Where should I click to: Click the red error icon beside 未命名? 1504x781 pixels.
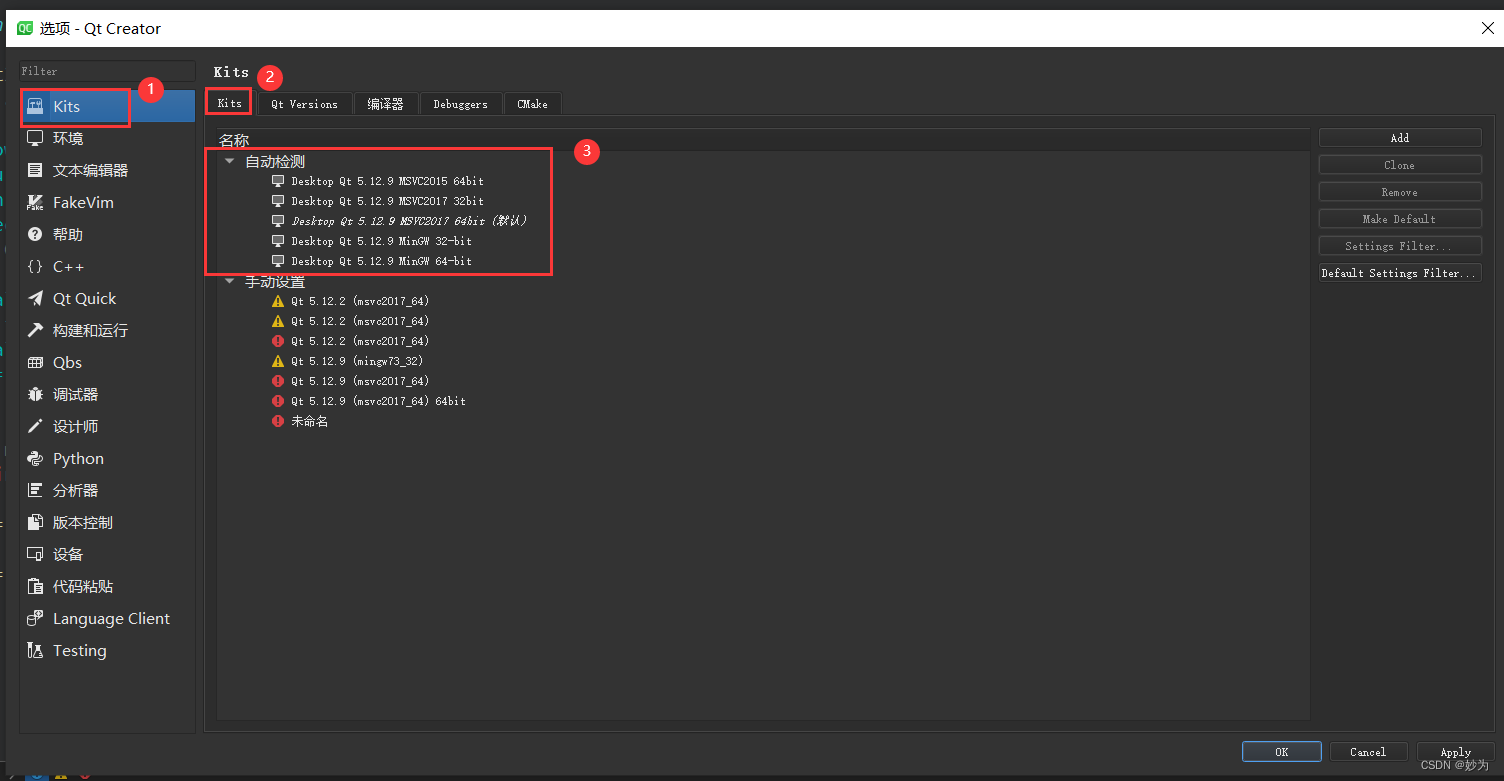[278, 421]
